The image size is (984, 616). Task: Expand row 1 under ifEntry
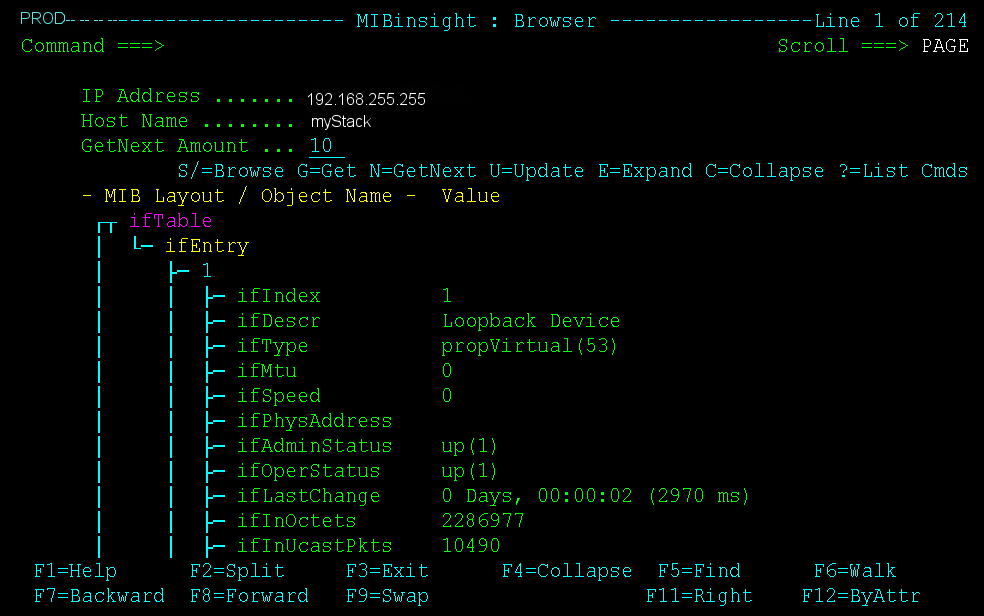[x=206, y=270]
